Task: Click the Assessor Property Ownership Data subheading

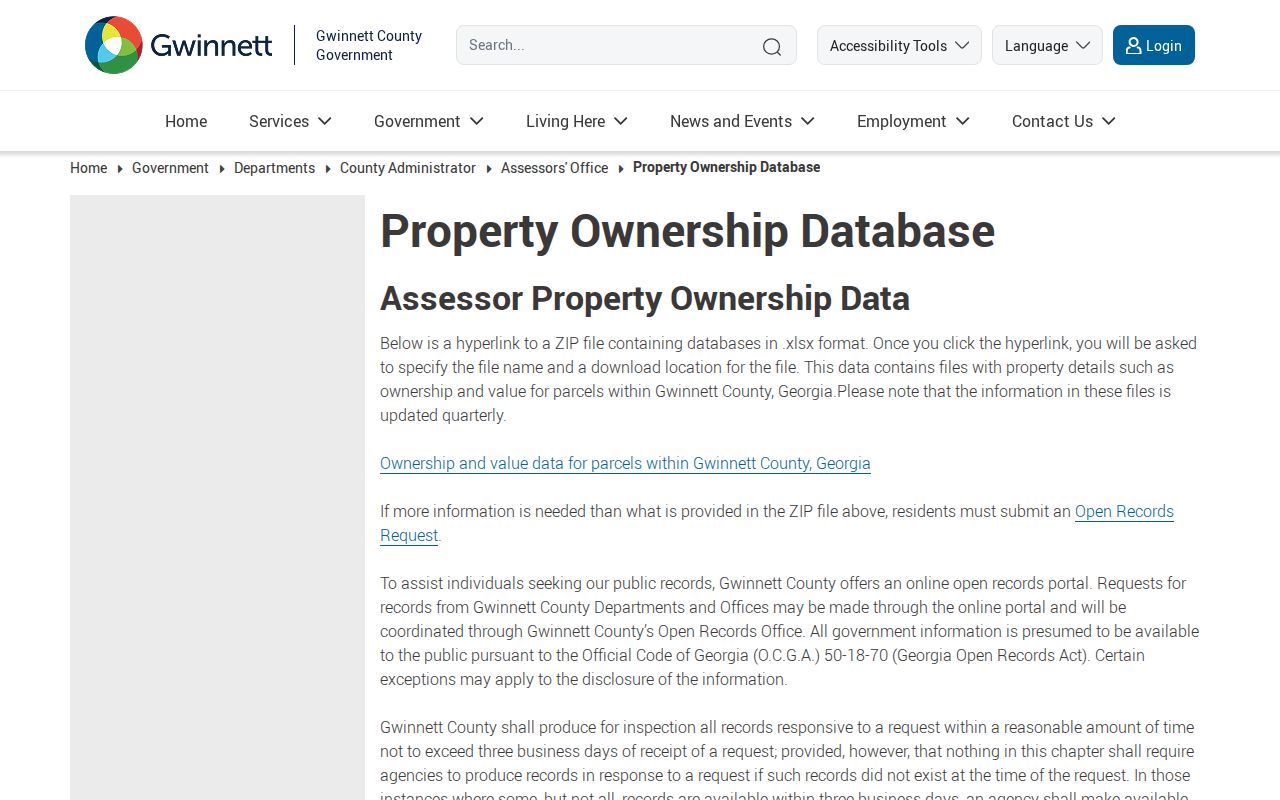Action: tap(645, 298)
